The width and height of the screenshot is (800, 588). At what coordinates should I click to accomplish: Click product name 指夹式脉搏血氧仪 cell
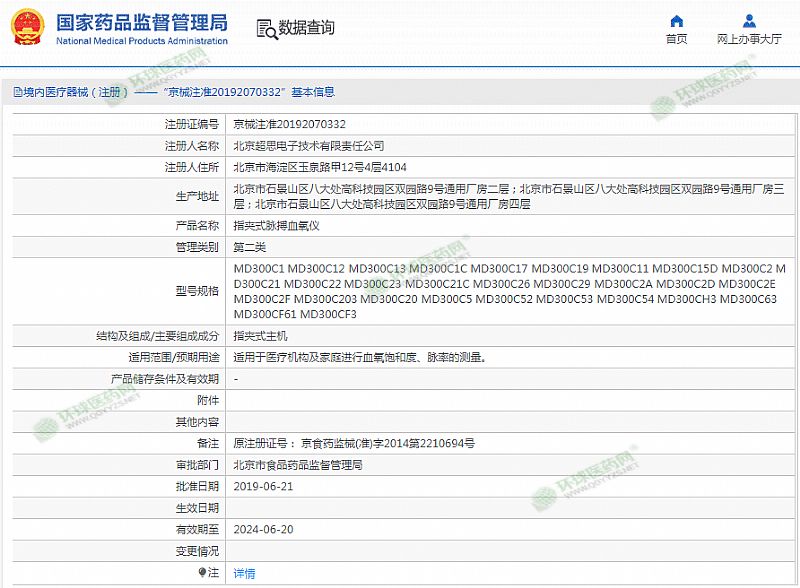click(x=276, y=225)
